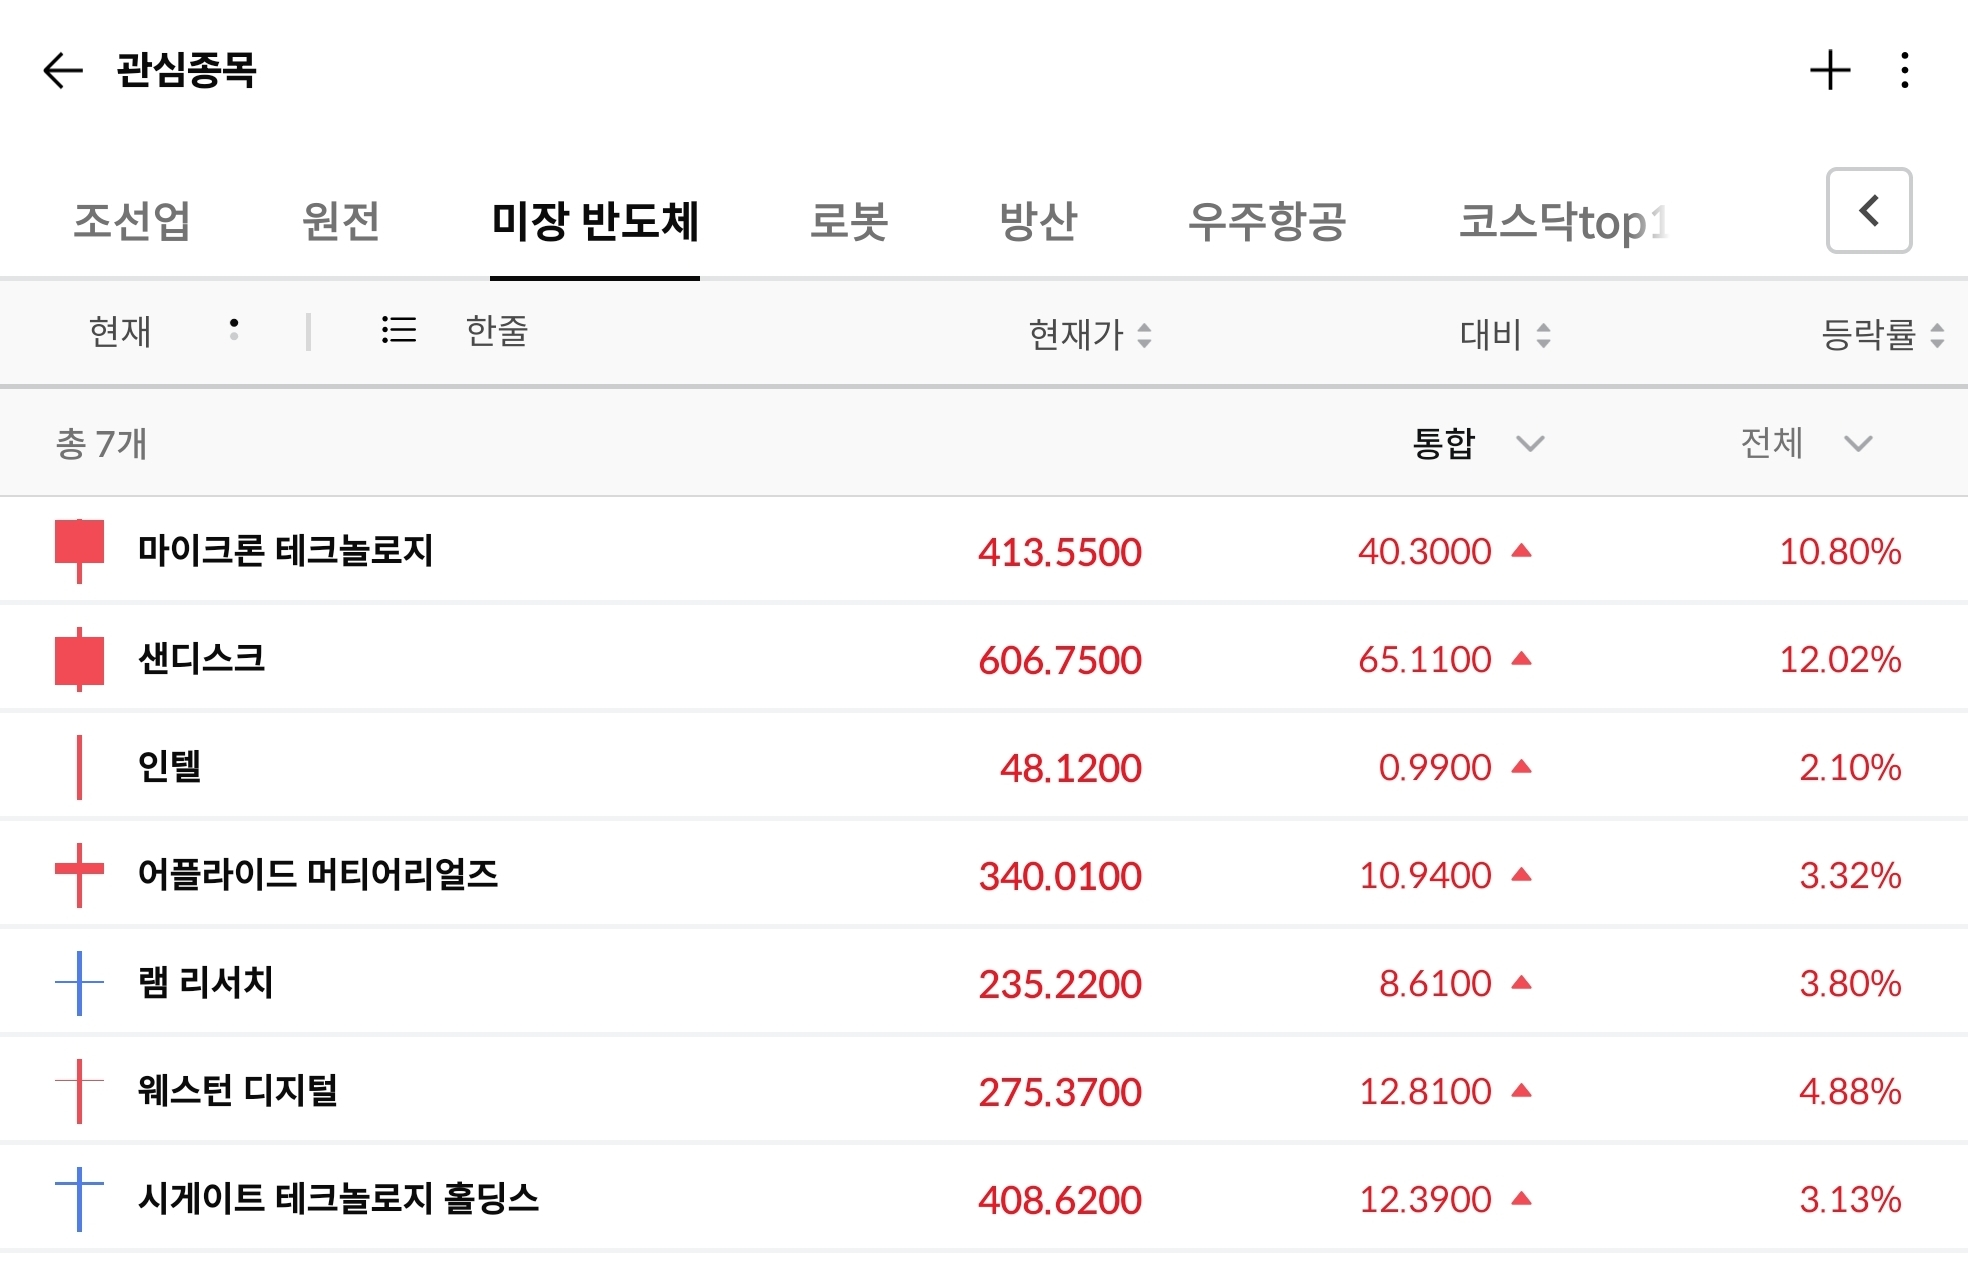Switch to the 우주항공 tab
The image size is (1968, 1261).
pos(1266,221)
